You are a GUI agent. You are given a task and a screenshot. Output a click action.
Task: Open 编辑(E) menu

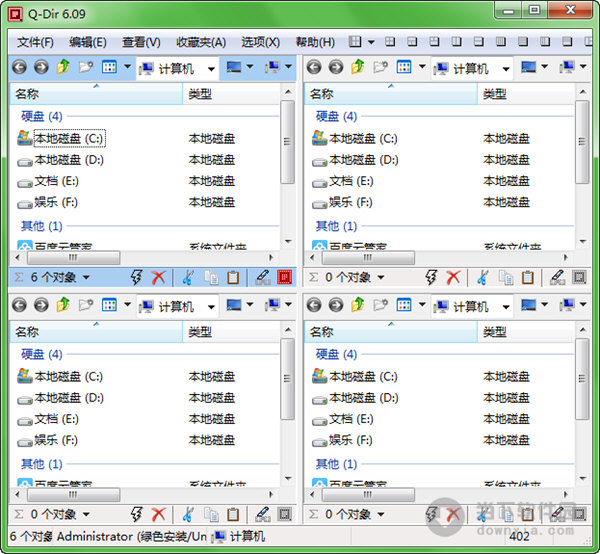point(88,42)
